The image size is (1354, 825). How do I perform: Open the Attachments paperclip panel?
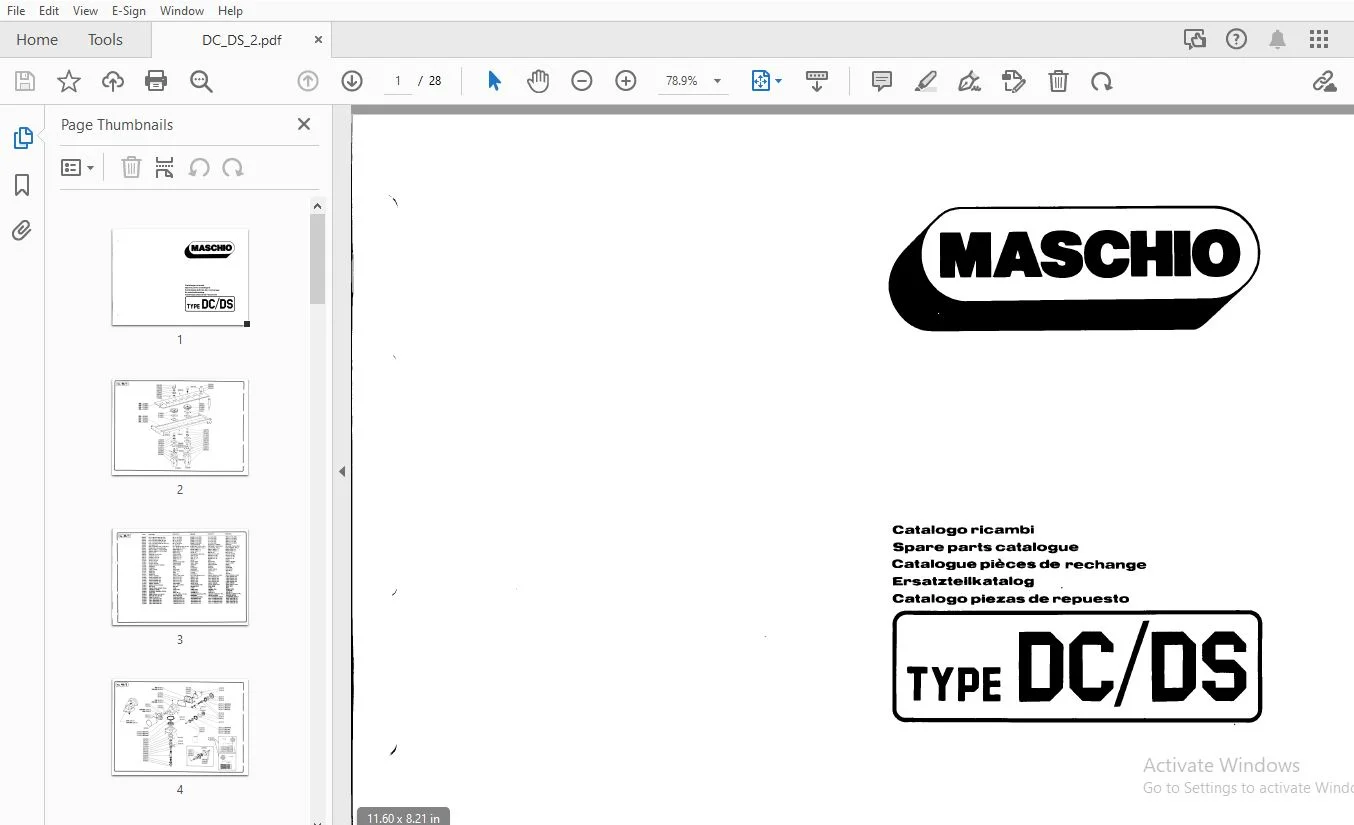22,231
